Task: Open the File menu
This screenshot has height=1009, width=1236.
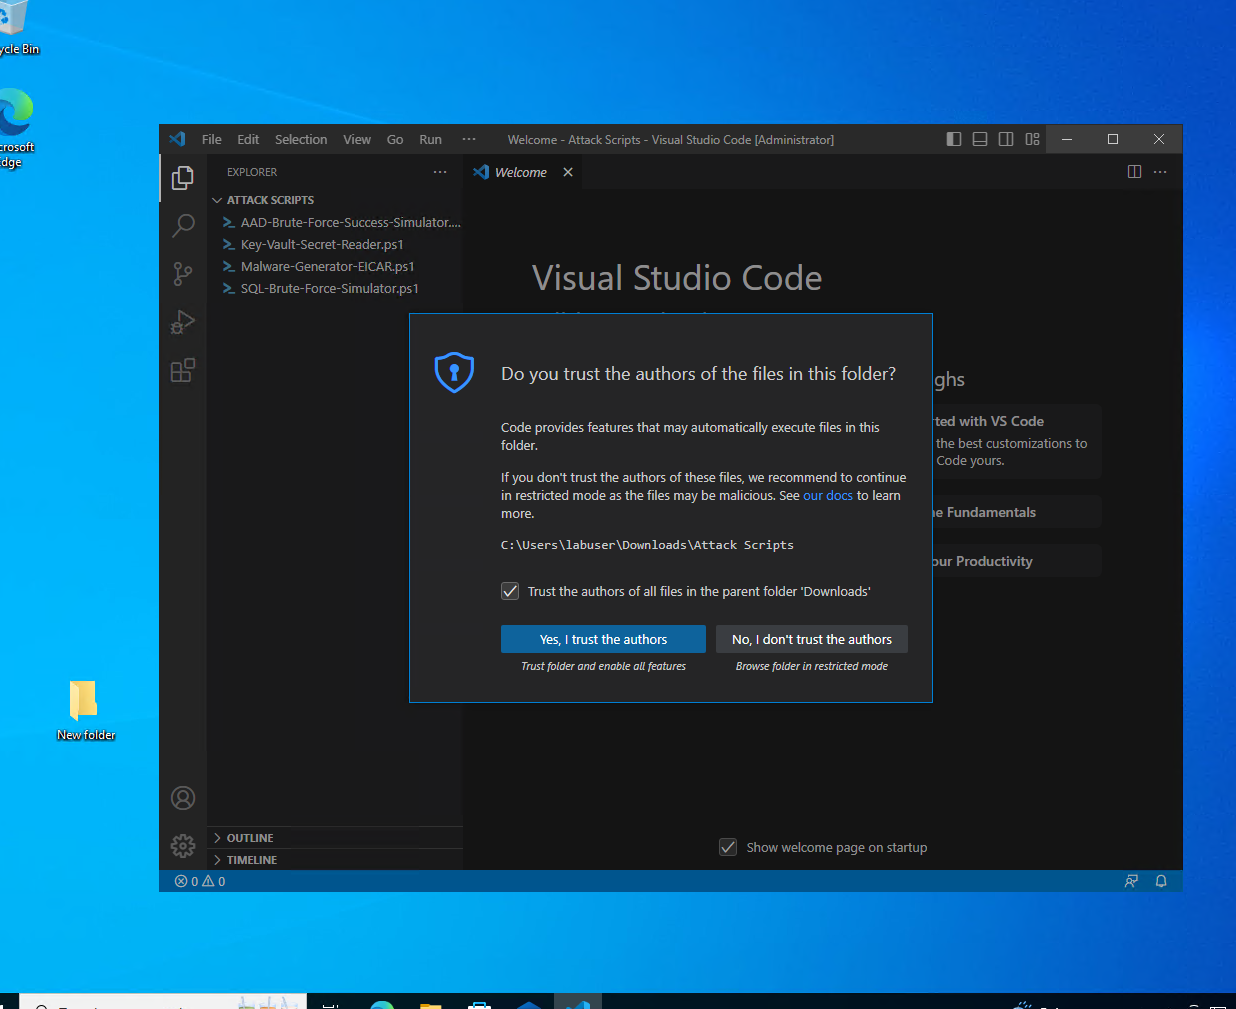Action: tap(211, 139)
